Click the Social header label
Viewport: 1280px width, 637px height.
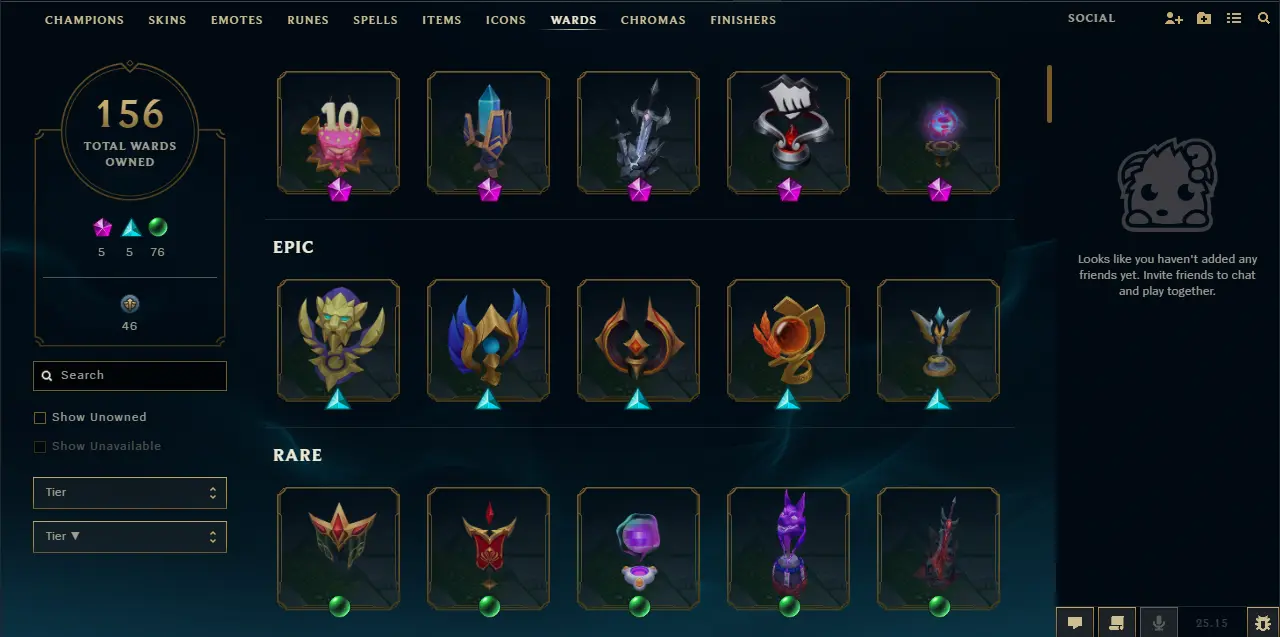[1091, 19]
